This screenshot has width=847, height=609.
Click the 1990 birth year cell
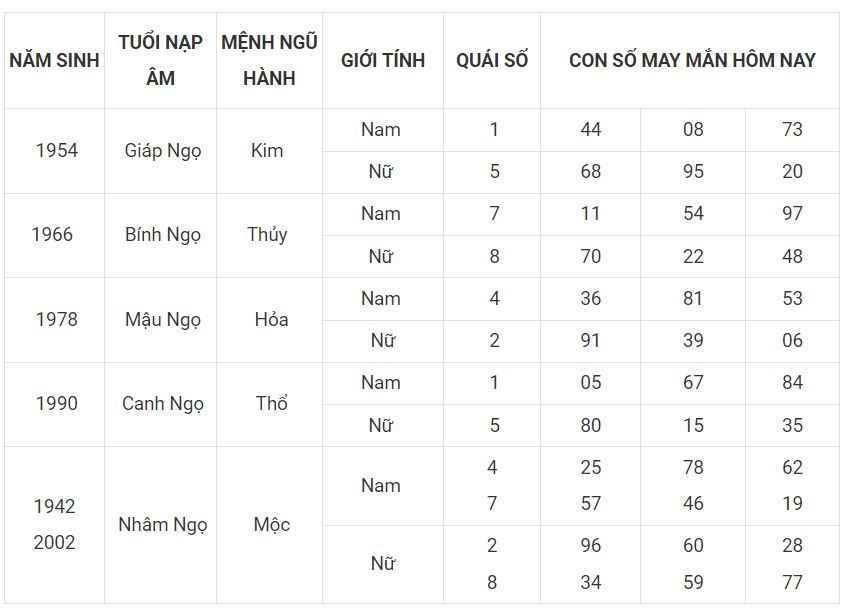pyautogui.click(x=55, y=404)
